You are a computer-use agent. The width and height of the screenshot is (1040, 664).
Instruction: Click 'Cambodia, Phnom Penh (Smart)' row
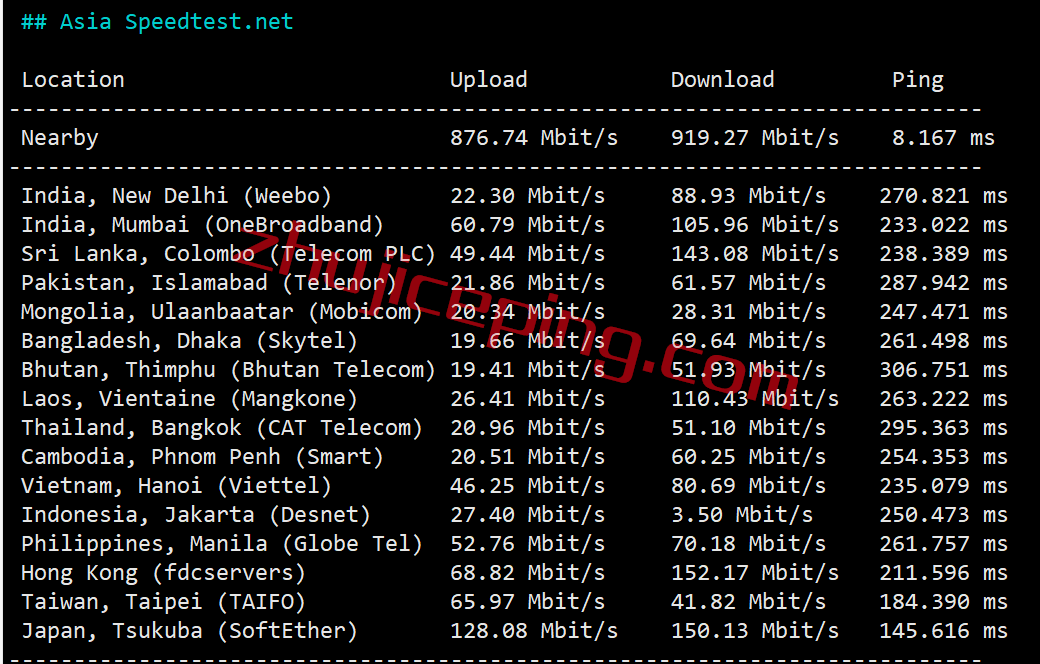202,457
